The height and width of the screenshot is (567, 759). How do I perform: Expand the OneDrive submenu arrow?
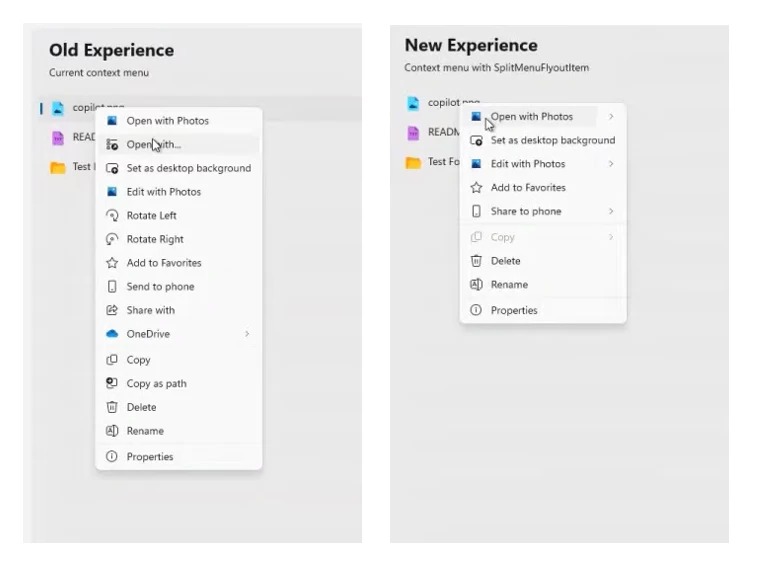[247, 334]
